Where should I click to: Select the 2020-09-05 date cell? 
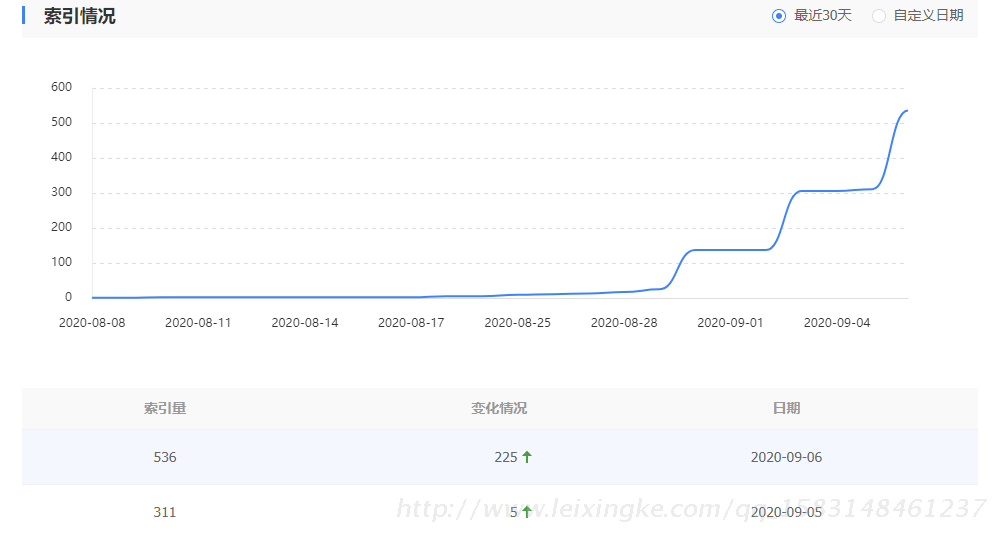pyautogui.click(x=786, y=512)
